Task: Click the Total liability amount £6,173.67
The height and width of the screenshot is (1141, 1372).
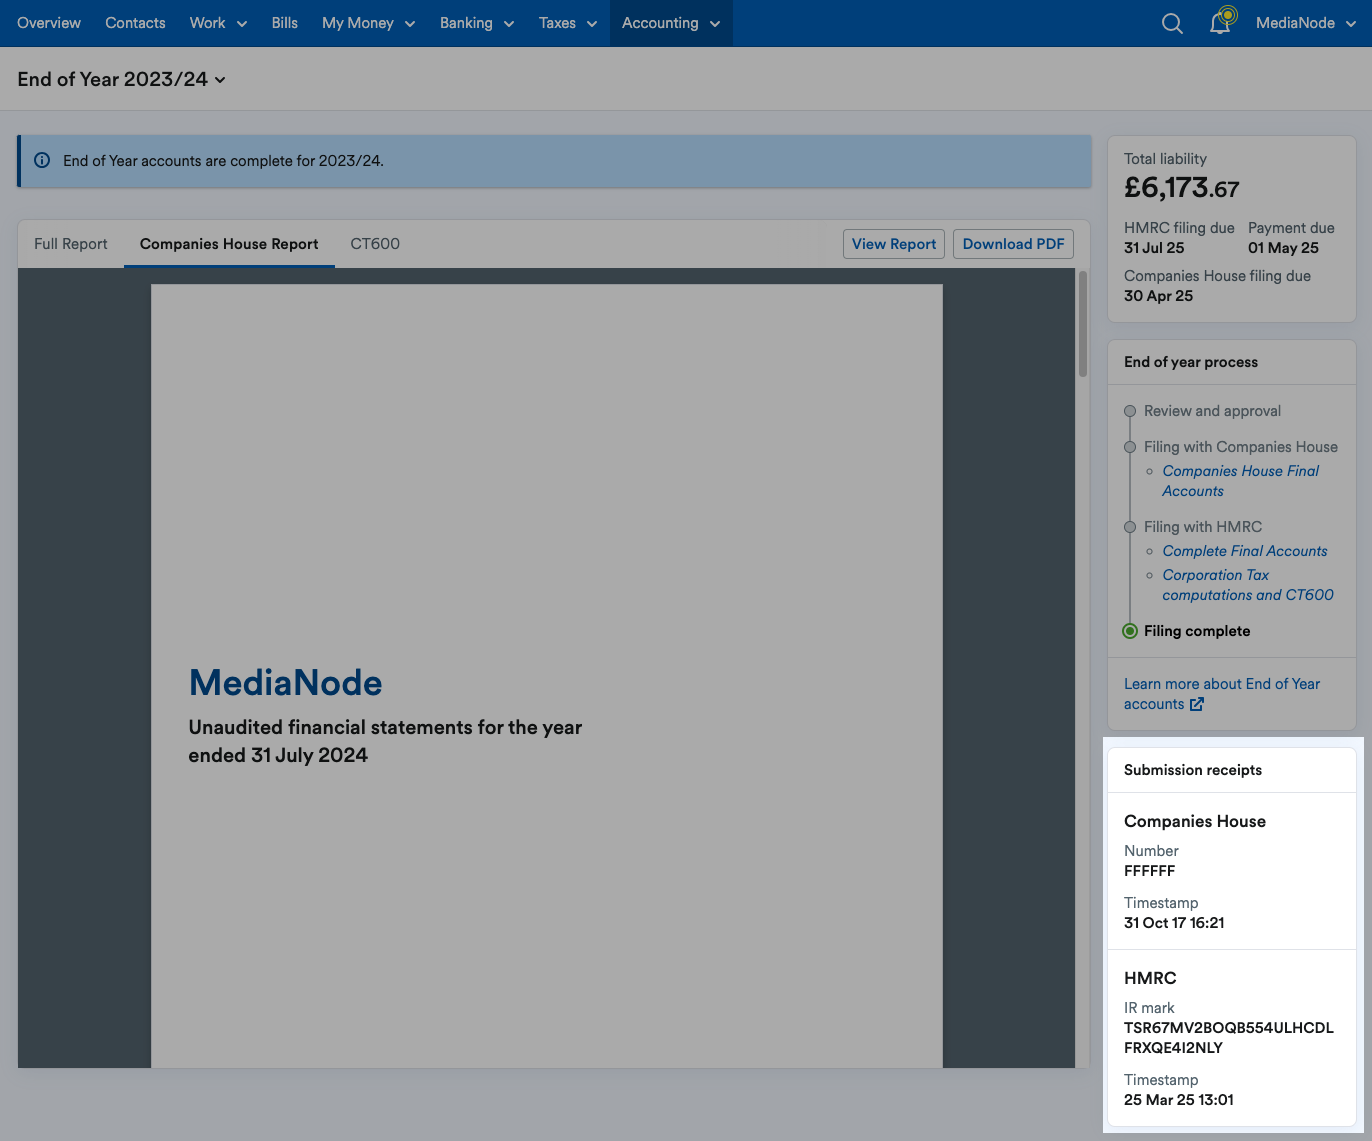Action: pos(1181,188)
